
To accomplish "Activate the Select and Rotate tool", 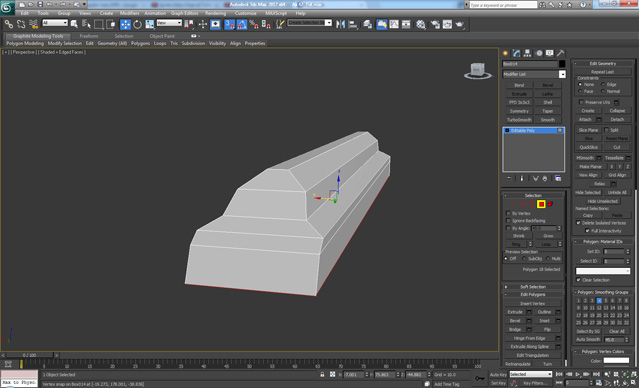I will point(137,24).
